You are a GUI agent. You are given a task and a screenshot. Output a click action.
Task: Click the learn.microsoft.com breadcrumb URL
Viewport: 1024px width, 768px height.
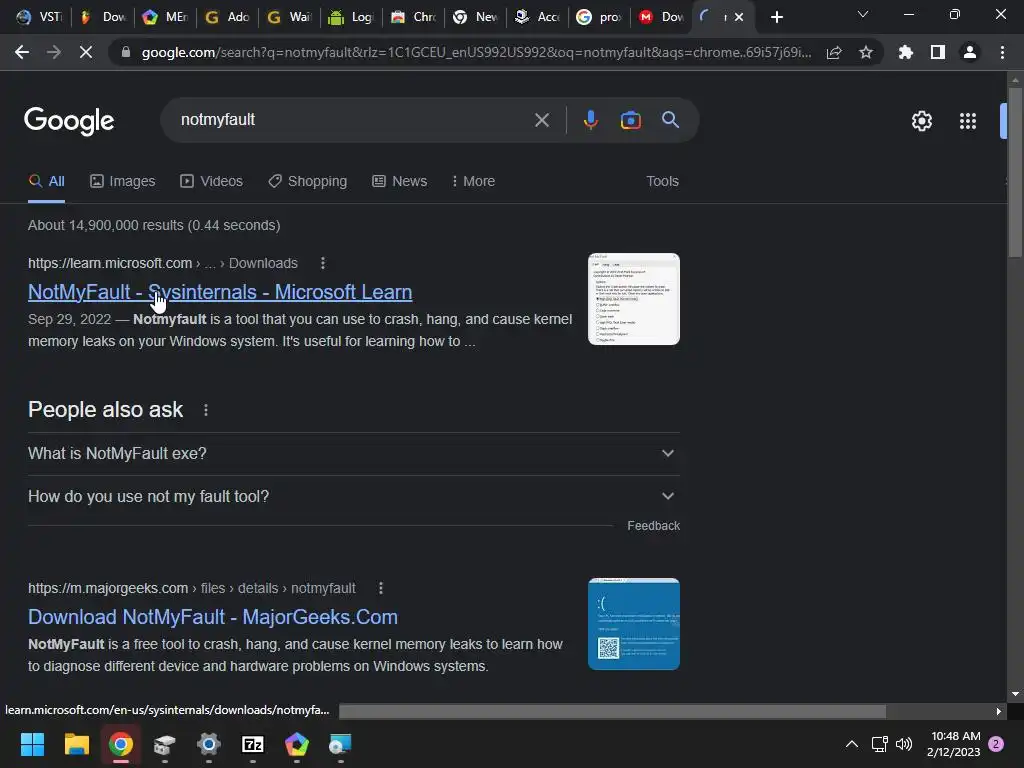coord(163,263)
